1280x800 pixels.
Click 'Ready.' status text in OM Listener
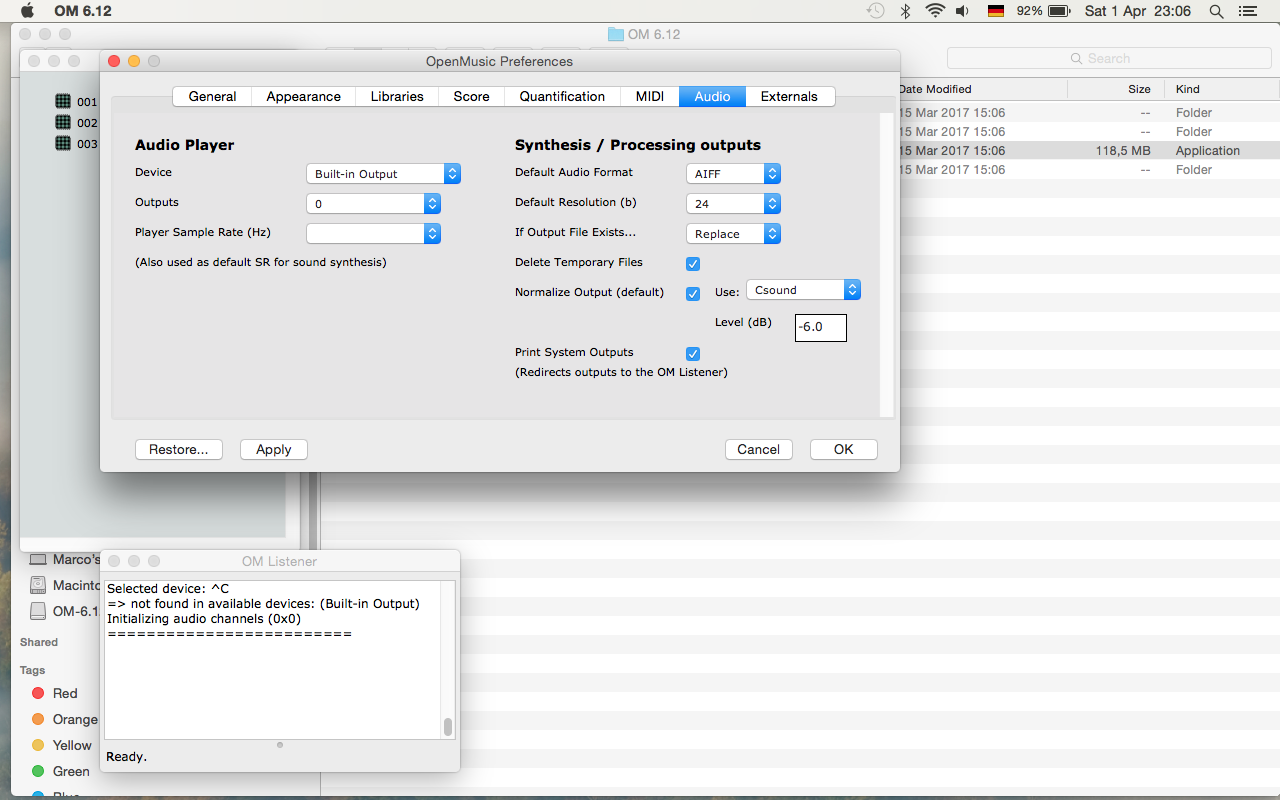click(127, 756)
